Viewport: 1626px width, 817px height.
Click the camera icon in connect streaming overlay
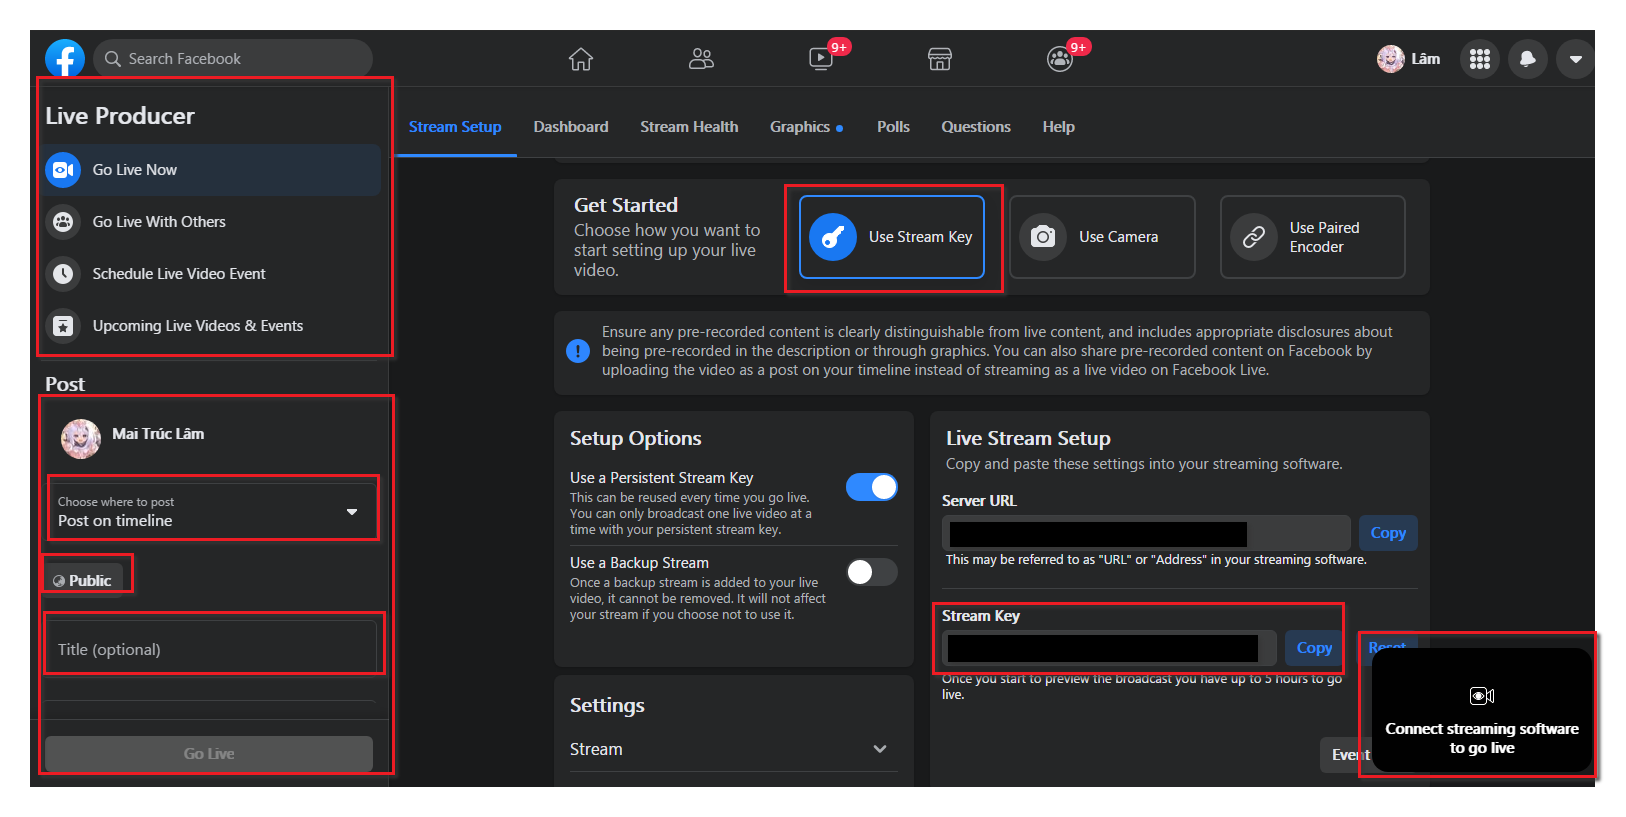tap(1482, 696)
